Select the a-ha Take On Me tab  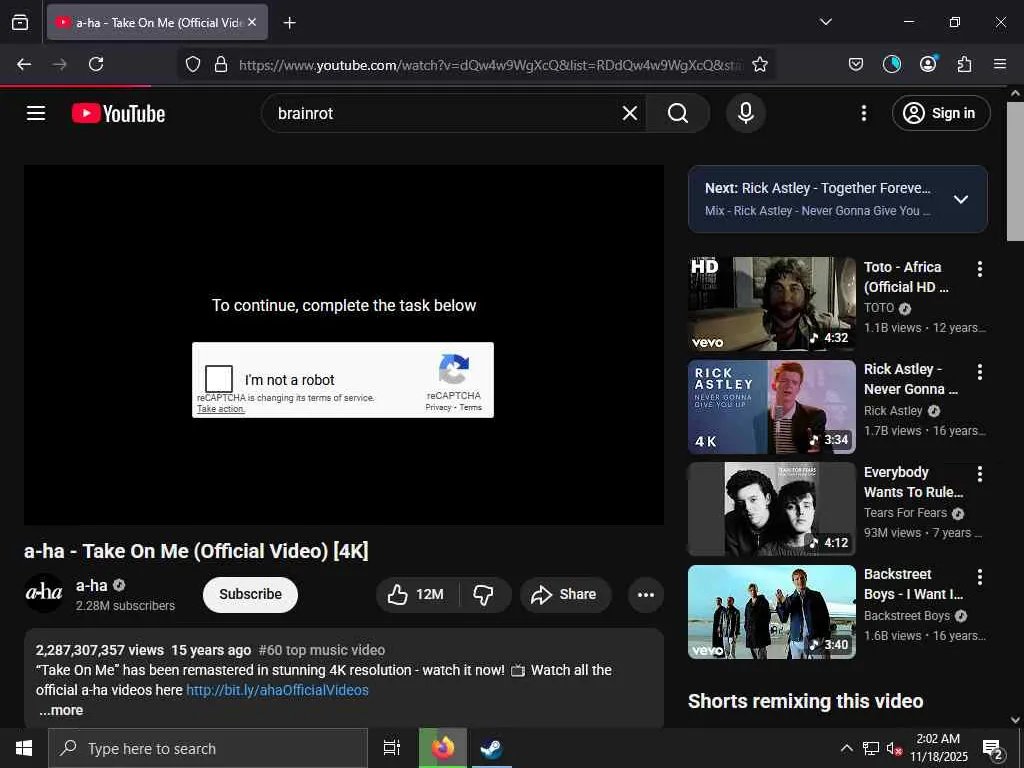[157, 22]
